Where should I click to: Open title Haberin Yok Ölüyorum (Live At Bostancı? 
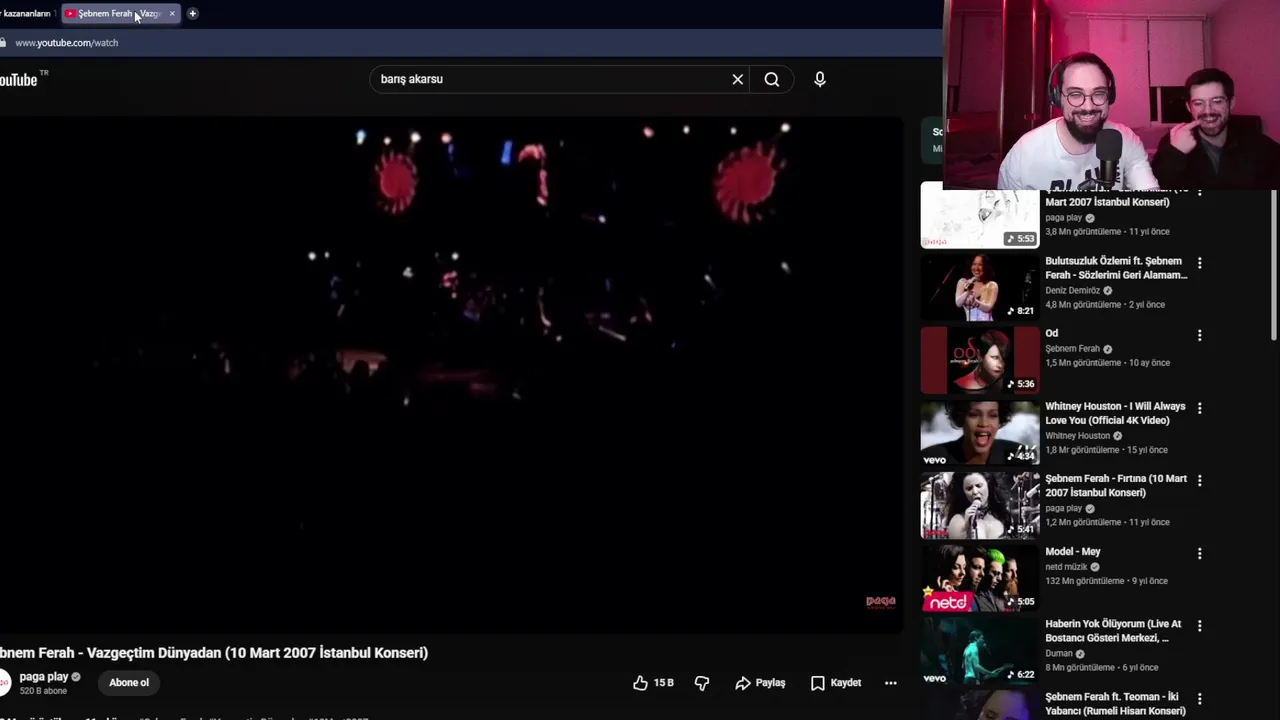point(1113,631)
